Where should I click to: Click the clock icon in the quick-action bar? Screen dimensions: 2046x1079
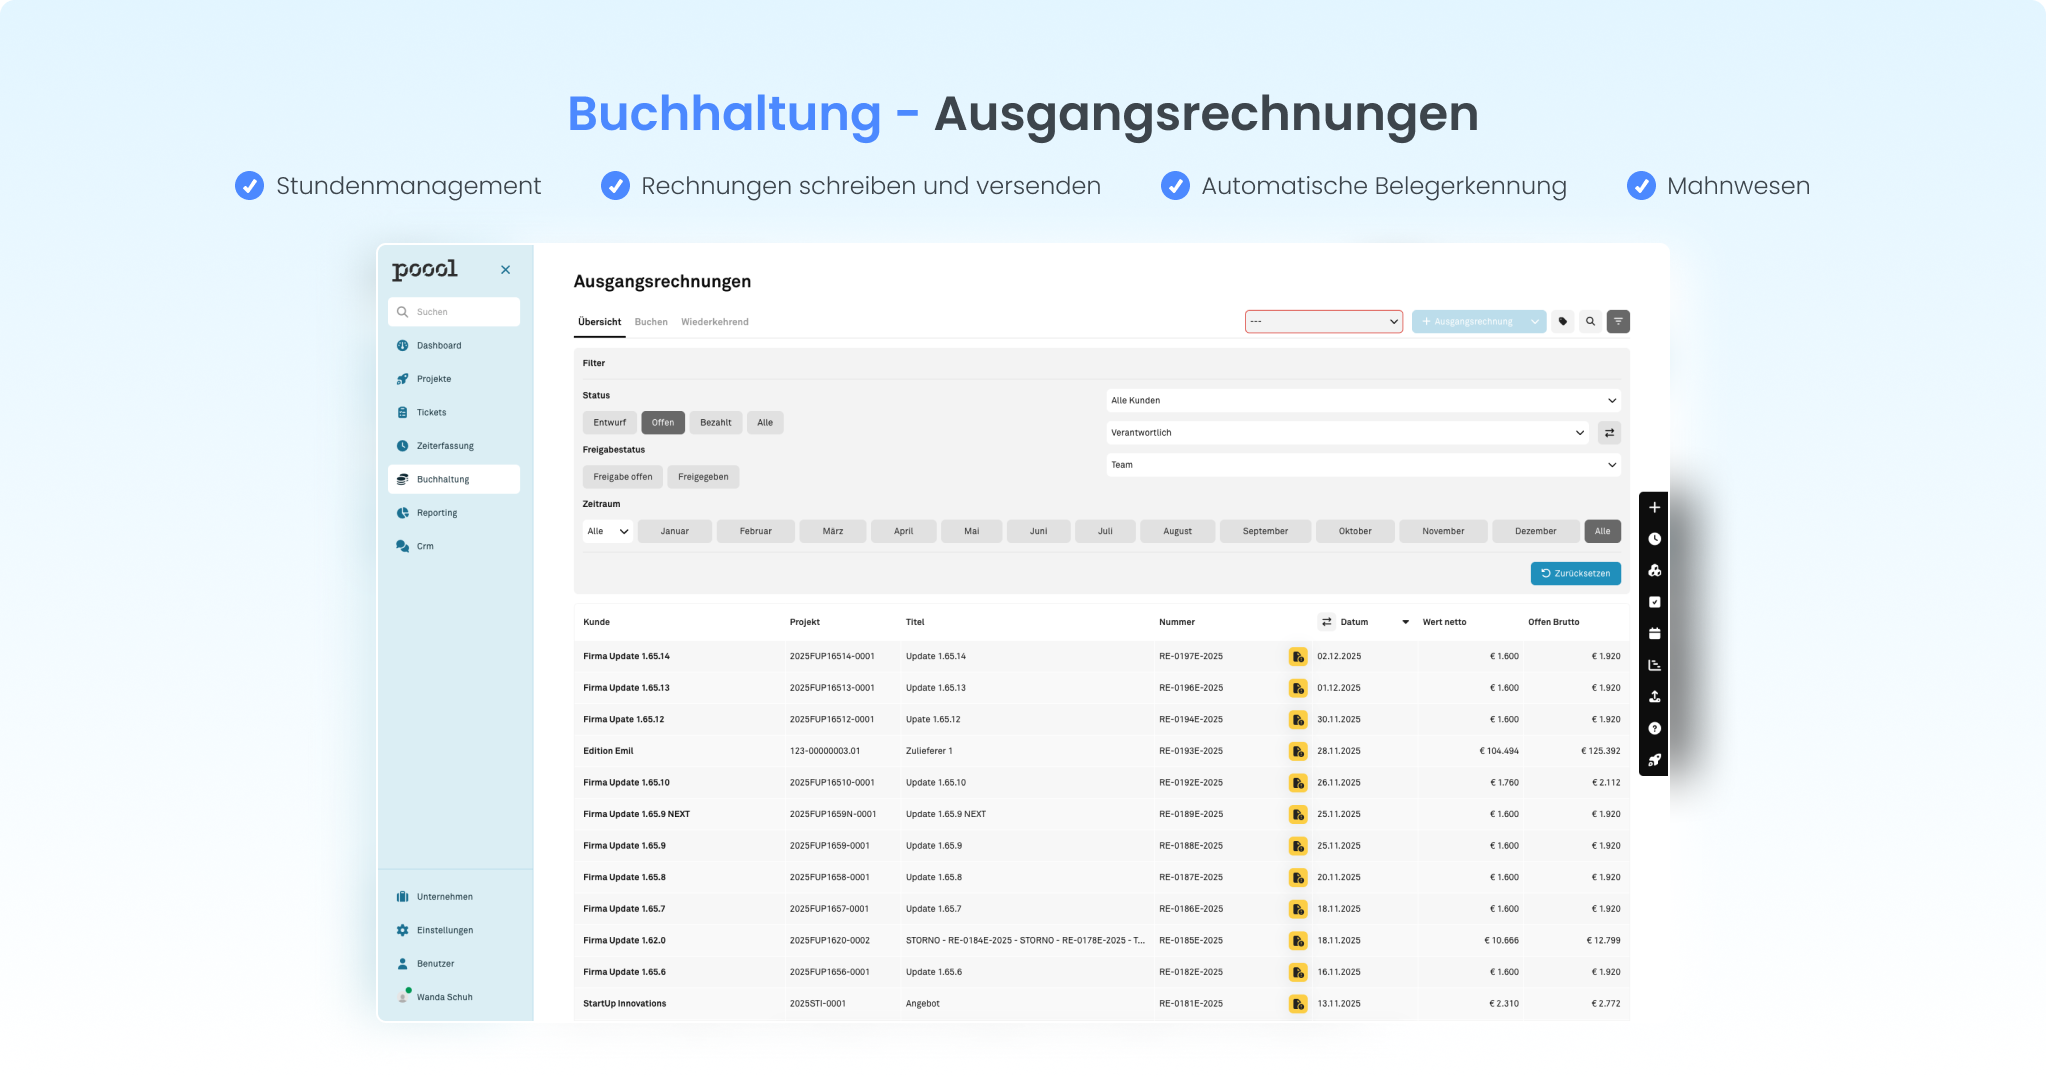point(1655,539)
